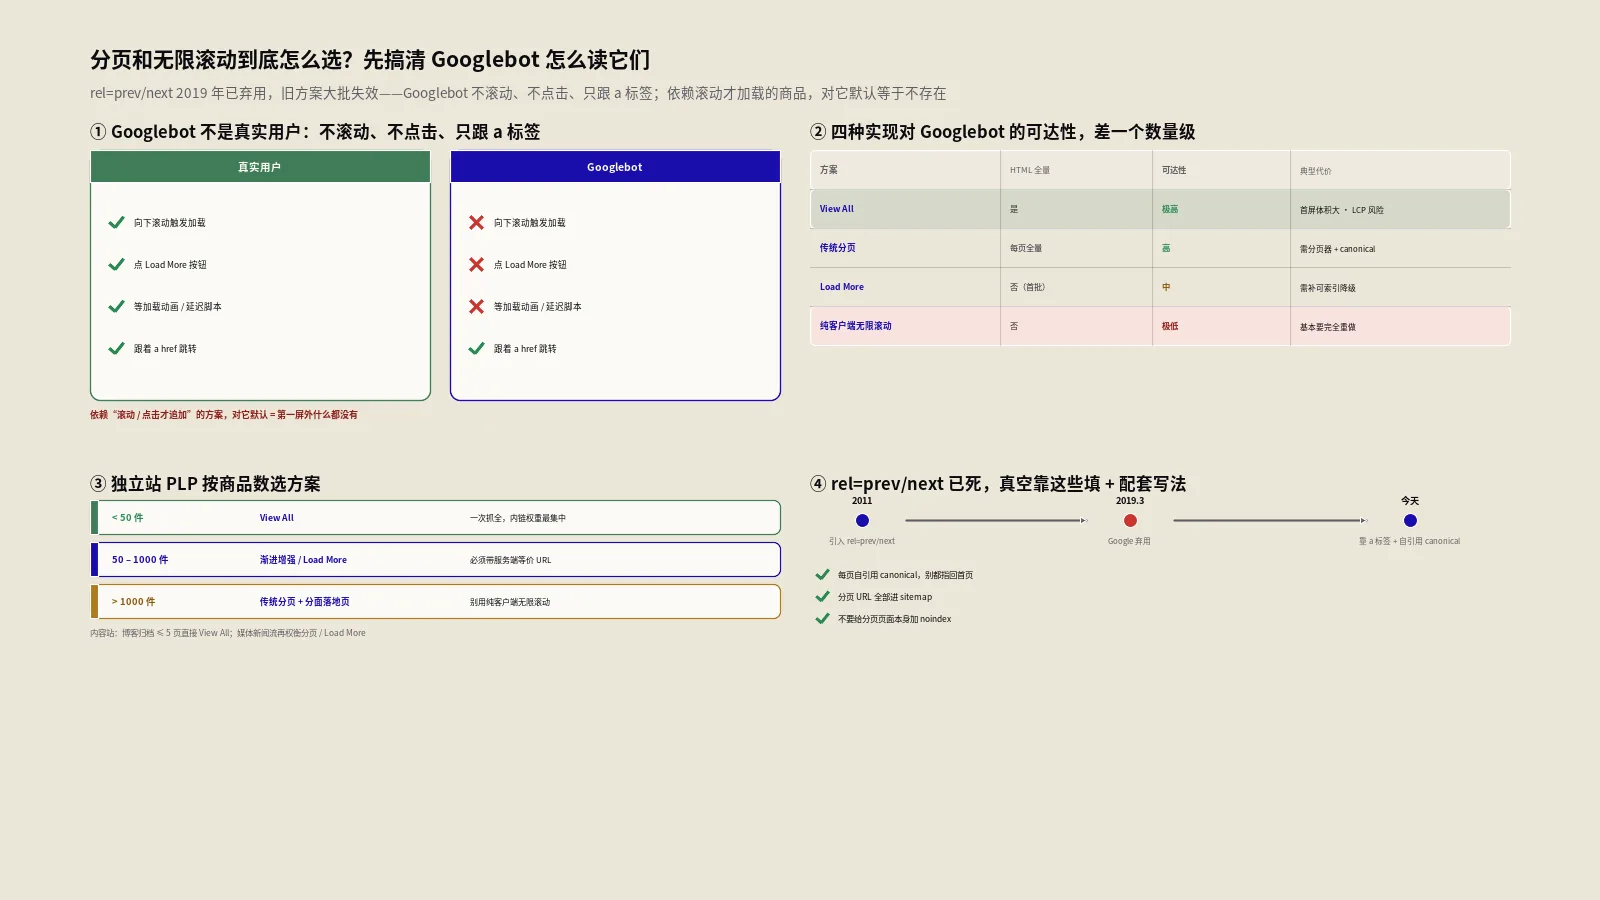Click the 中 reachability cell in Load More row

(x=1165, y=287)
